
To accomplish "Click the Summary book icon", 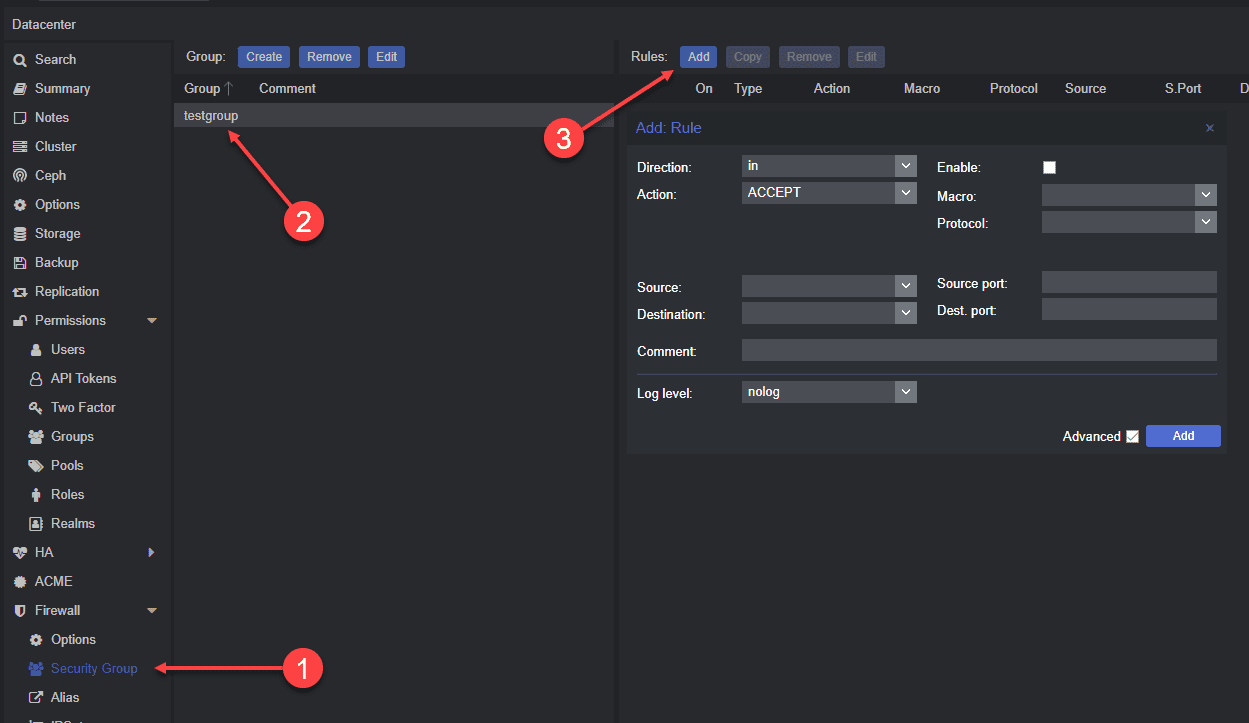I will pos(19,89).
